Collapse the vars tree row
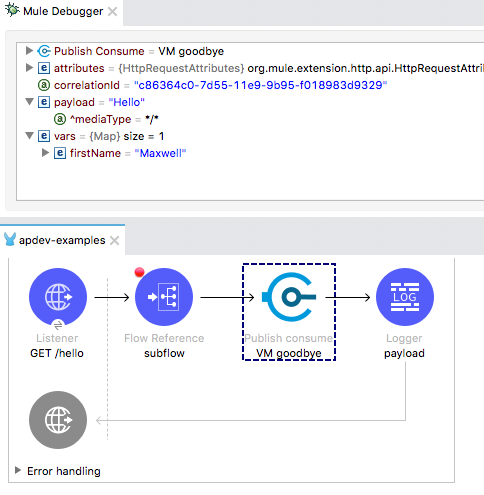 click(x=29, y=136)
